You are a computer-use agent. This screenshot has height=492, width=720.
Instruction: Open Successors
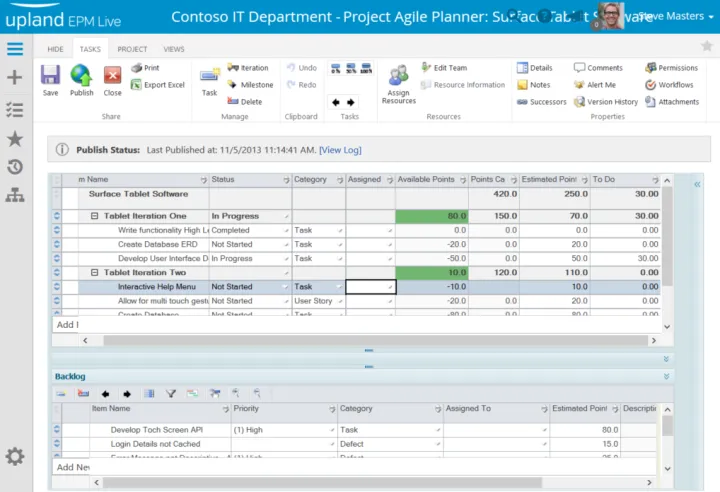[541, 102]
